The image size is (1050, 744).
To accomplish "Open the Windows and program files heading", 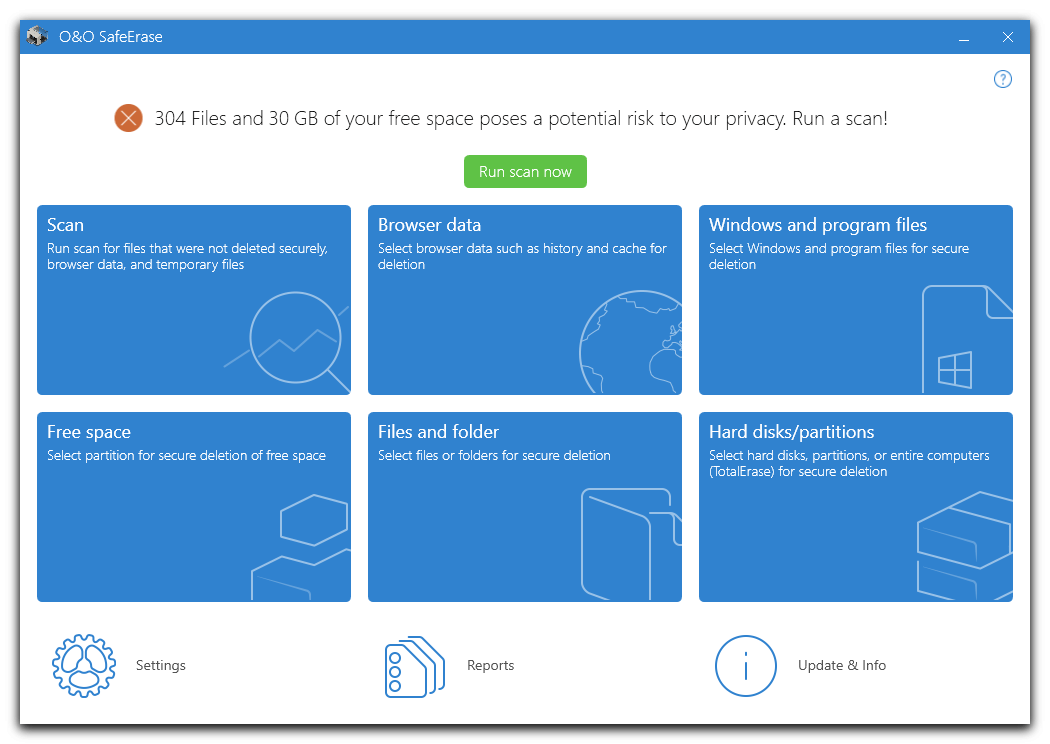I will 817,225.
